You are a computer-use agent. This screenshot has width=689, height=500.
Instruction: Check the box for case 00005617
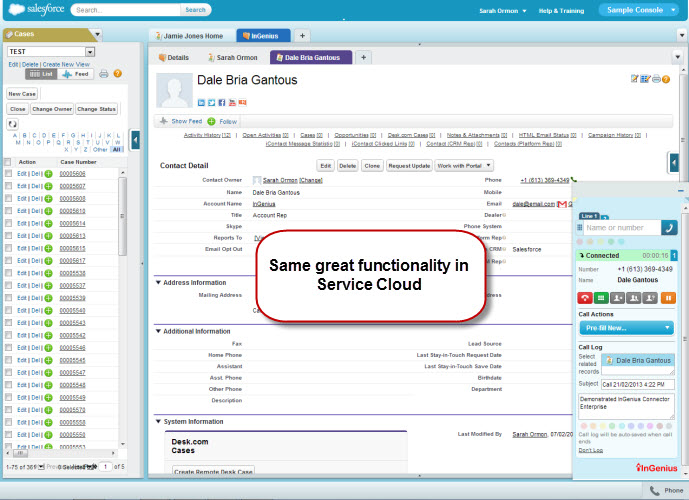point(8,261)
